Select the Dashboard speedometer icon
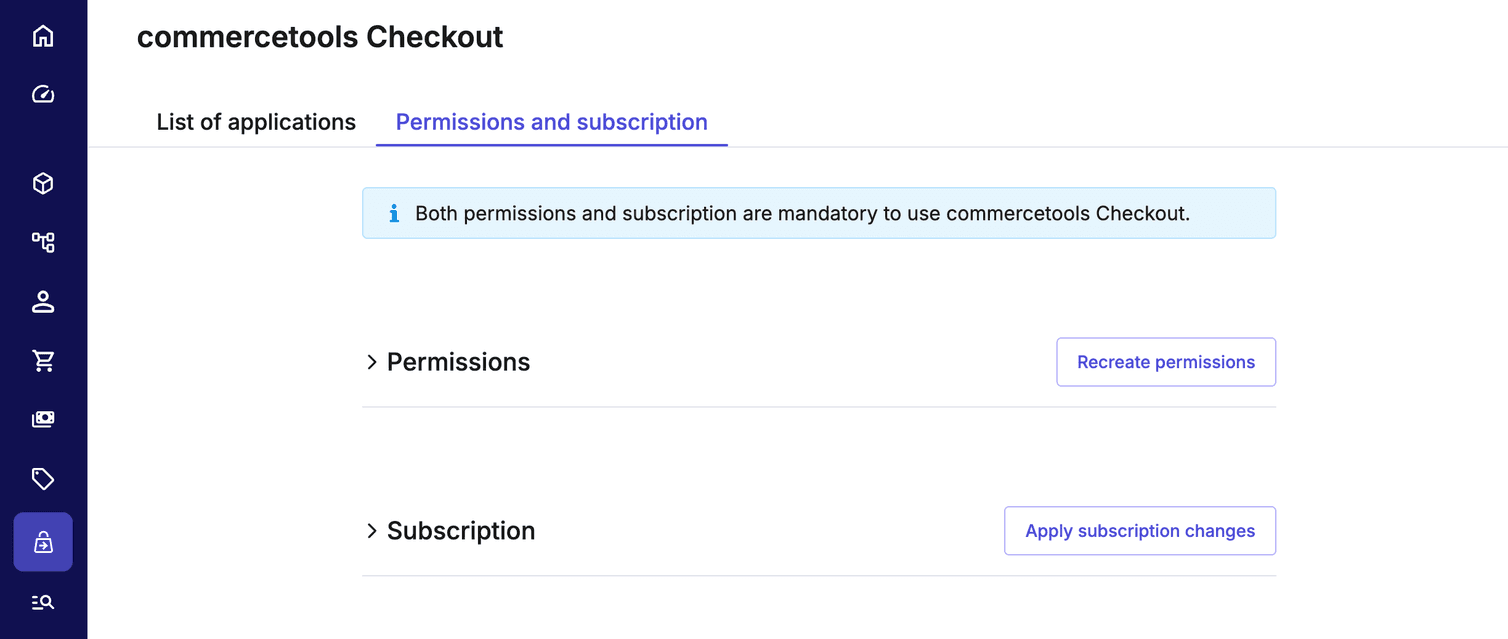Image resolution: width=1508 pixels, height=639 pixels. click(x=43, y=93)
